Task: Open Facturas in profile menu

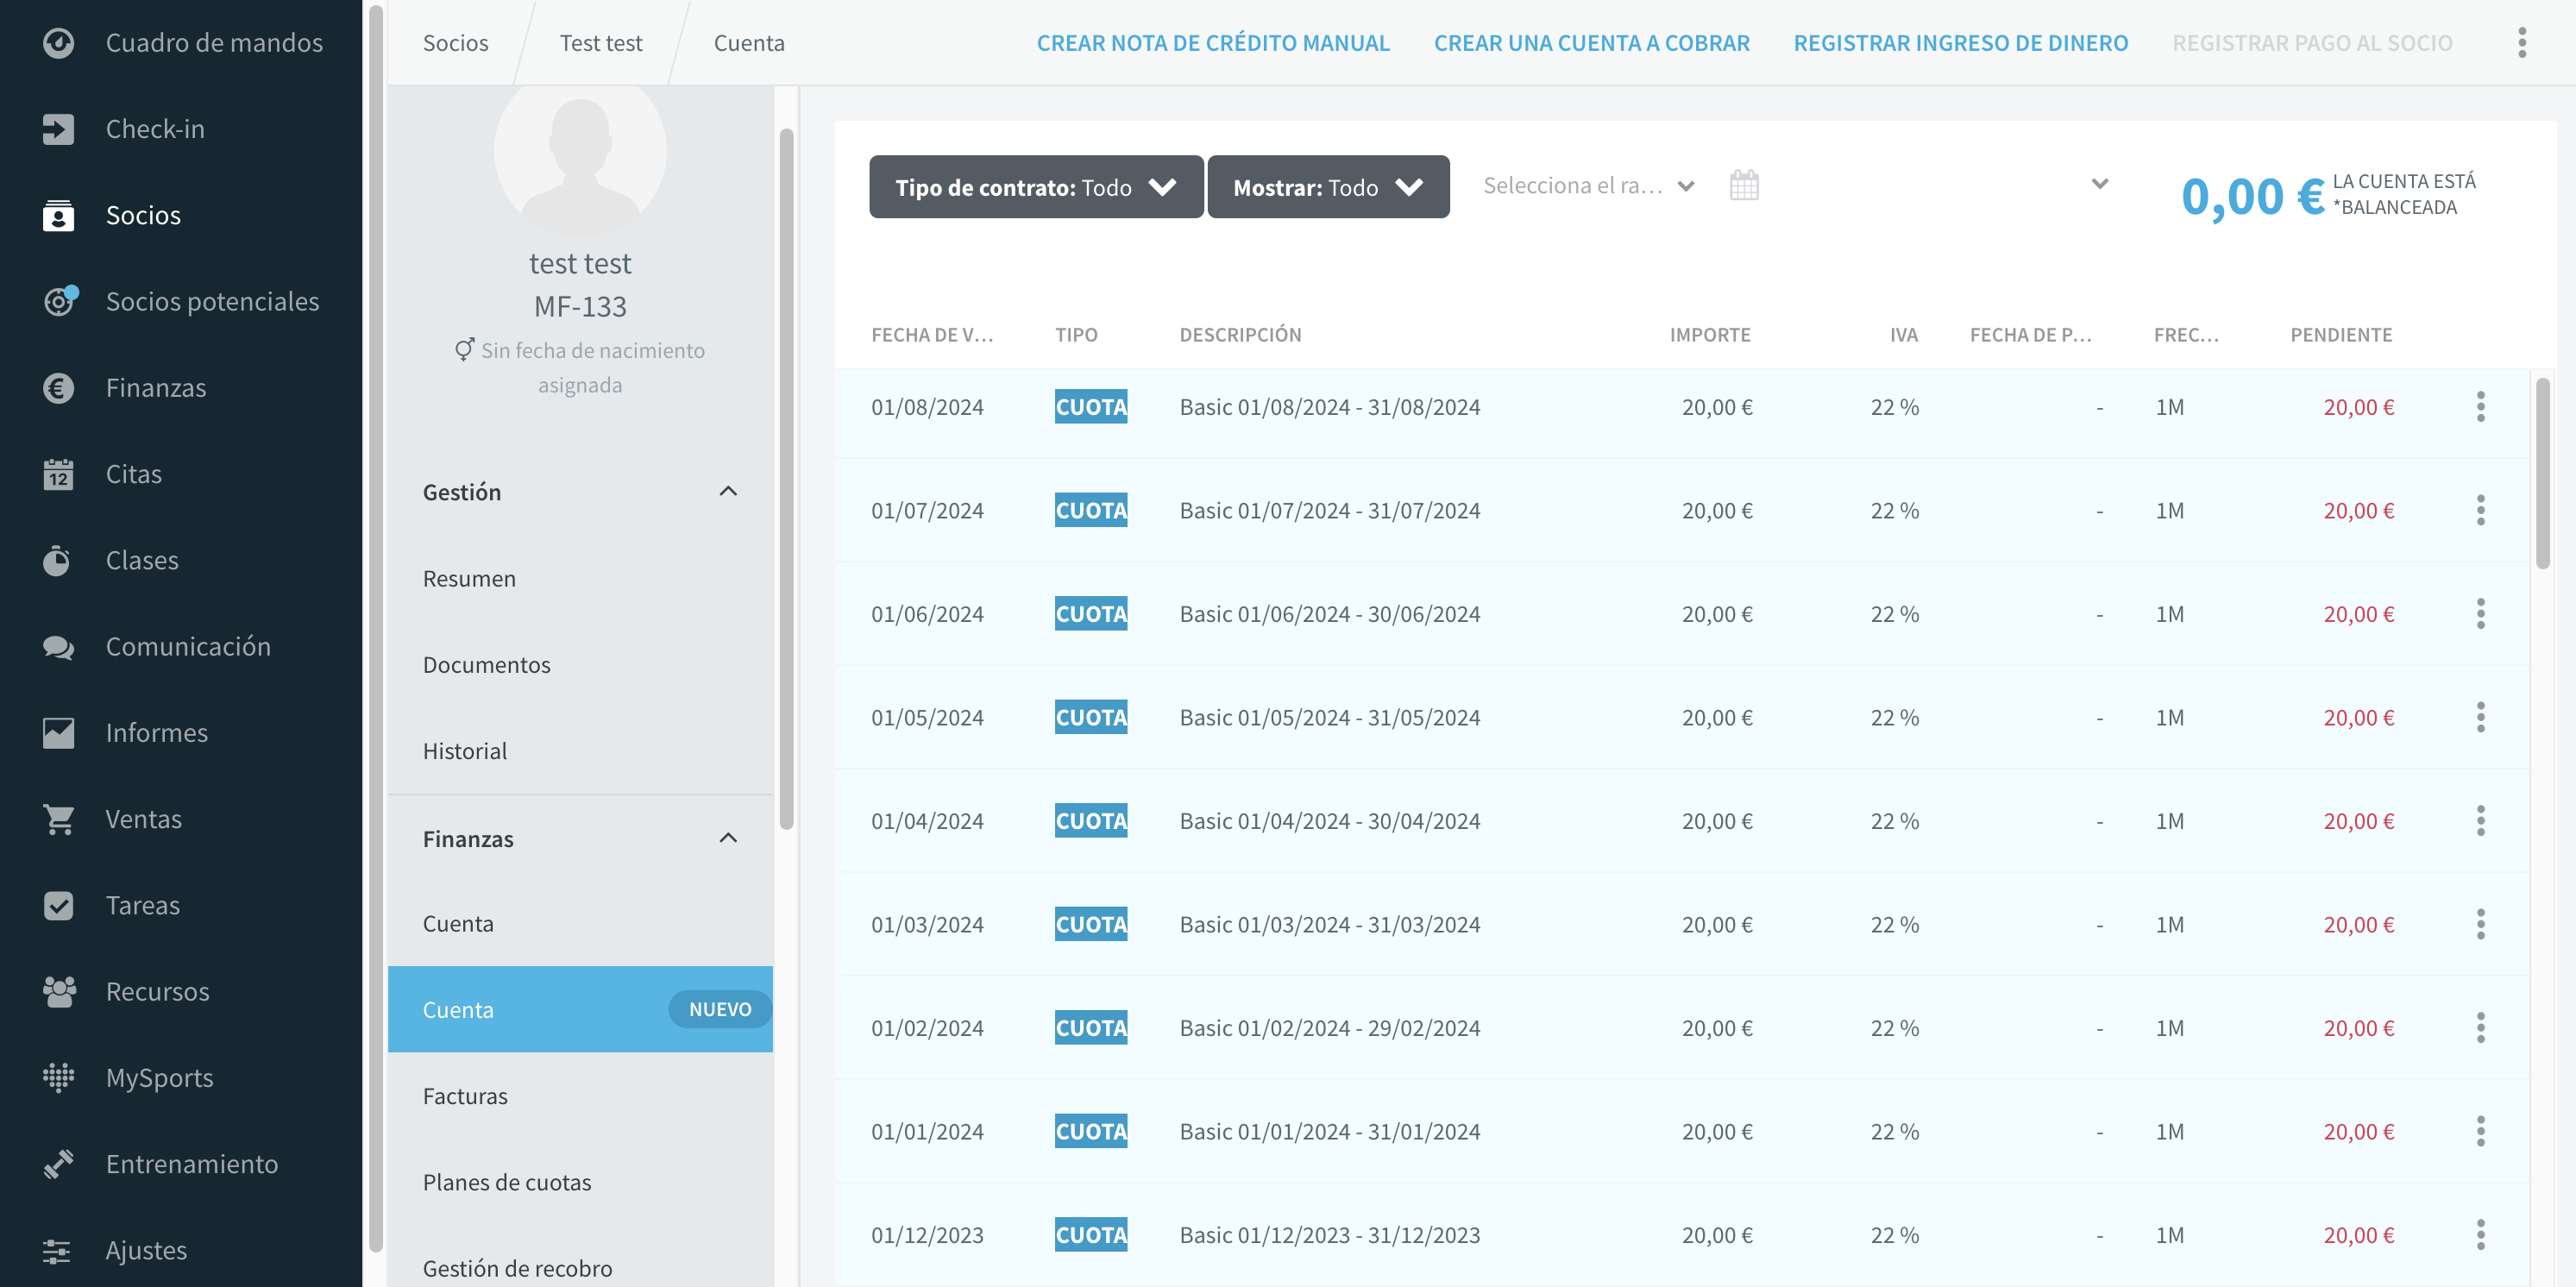Action: pyautogui.click(x=465, y=1096)
